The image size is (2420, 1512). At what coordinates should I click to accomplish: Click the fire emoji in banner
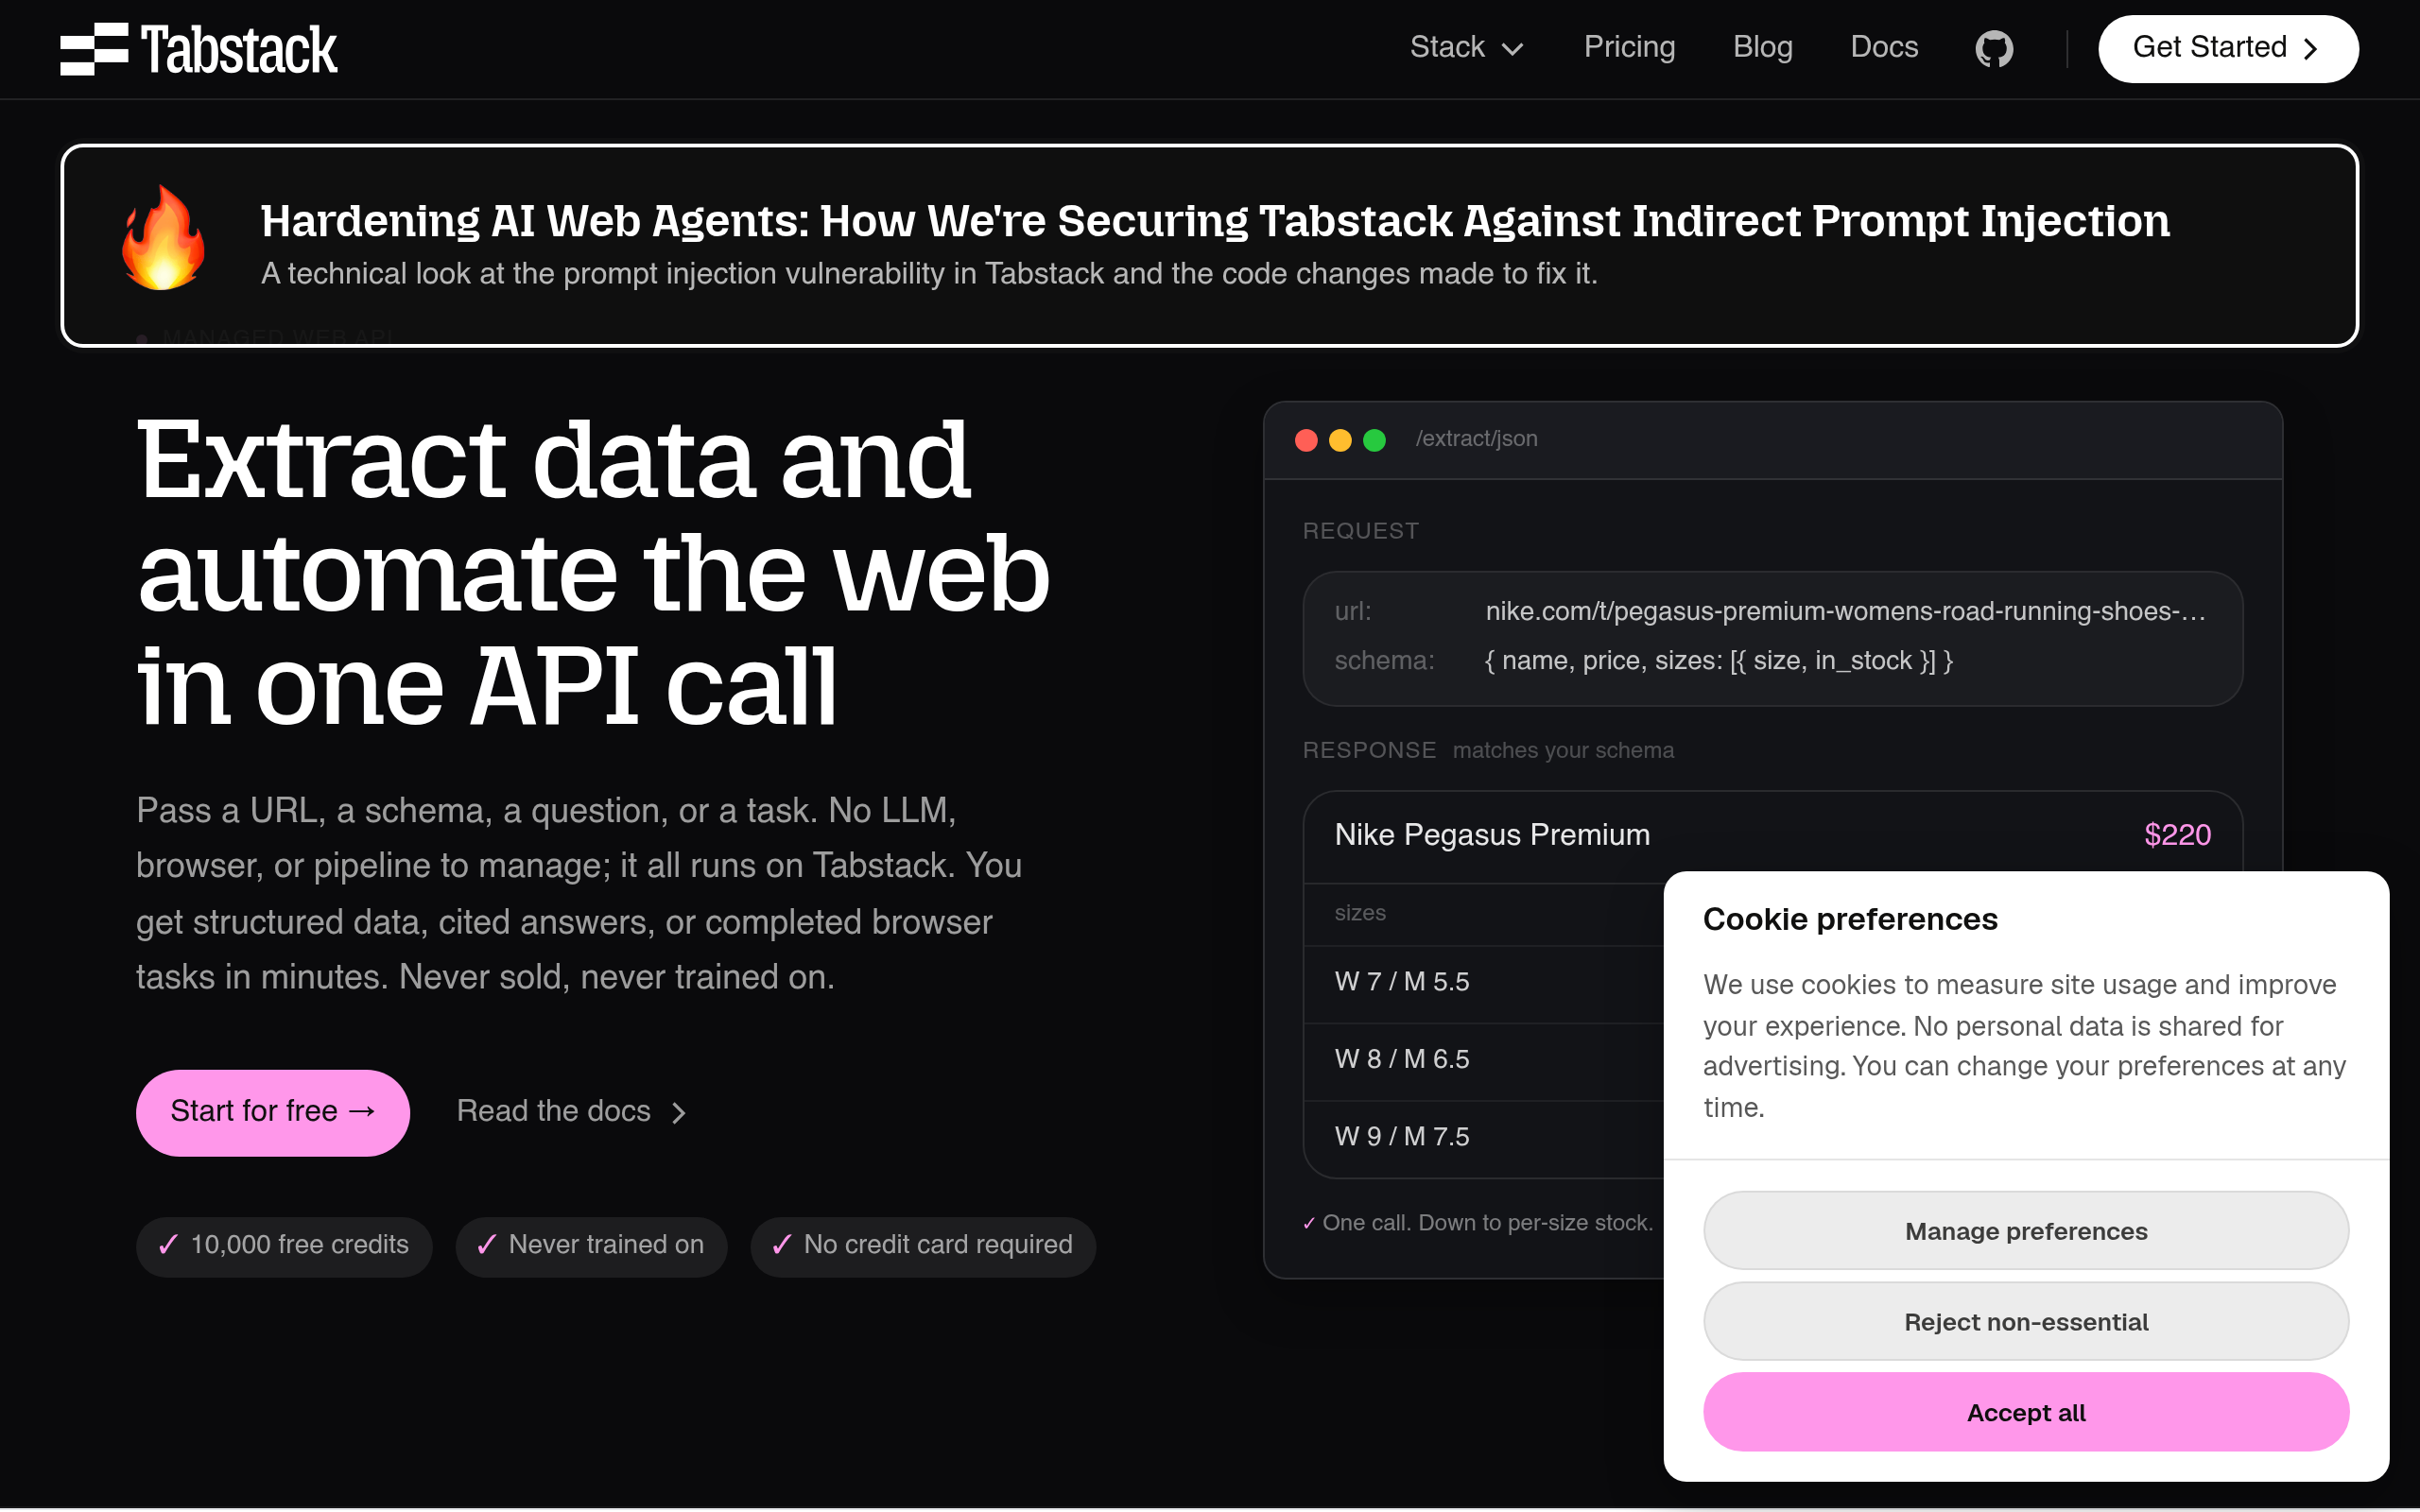[x=163, y=238]
